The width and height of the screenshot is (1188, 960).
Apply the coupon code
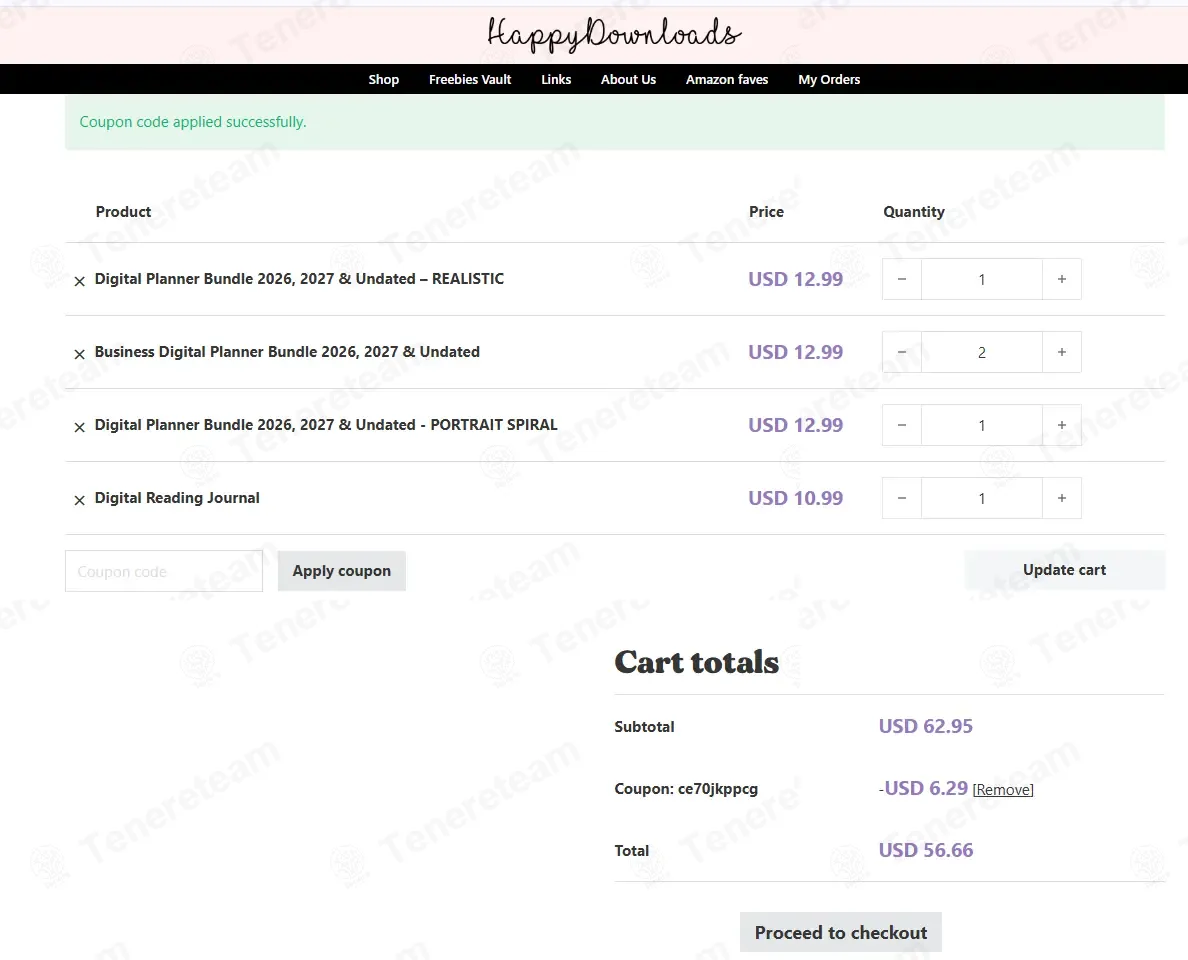[x=342, y=571]
